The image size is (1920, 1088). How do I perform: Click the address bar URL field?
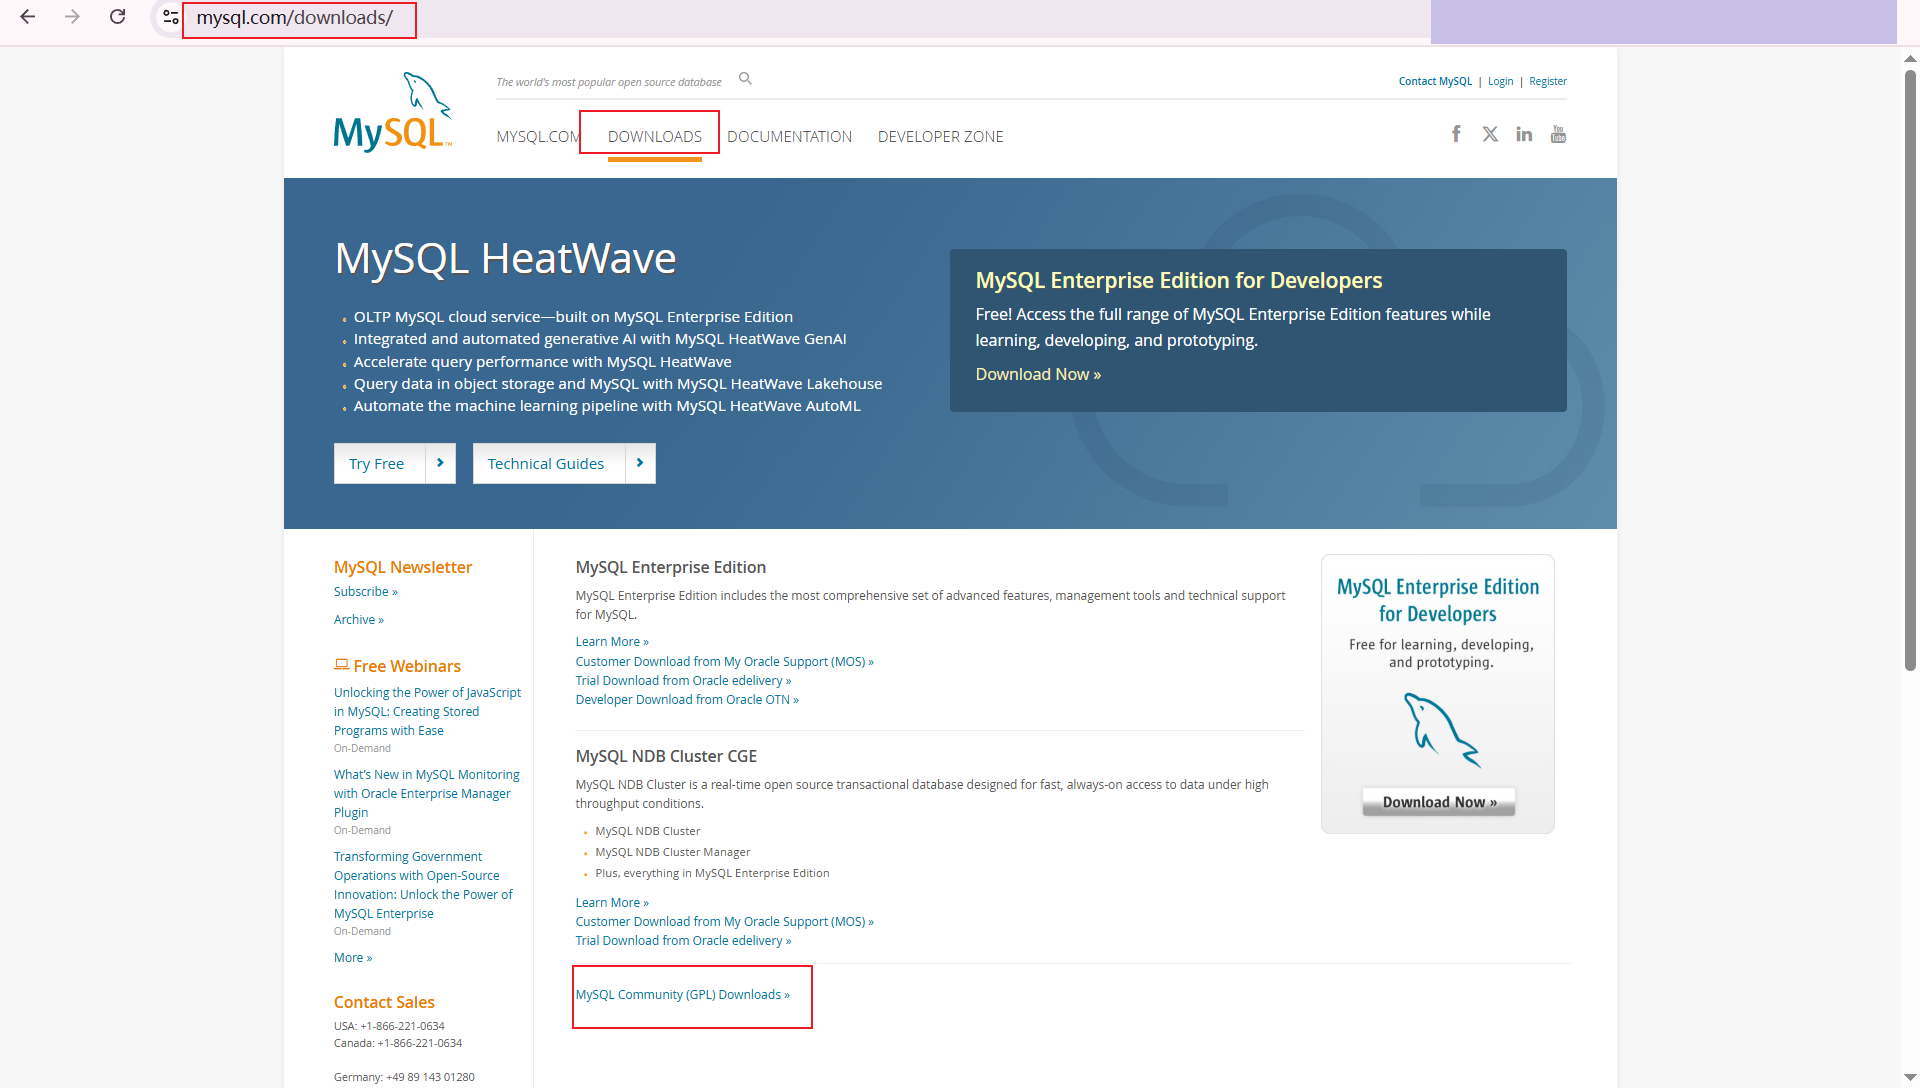(x=294, y=18)
